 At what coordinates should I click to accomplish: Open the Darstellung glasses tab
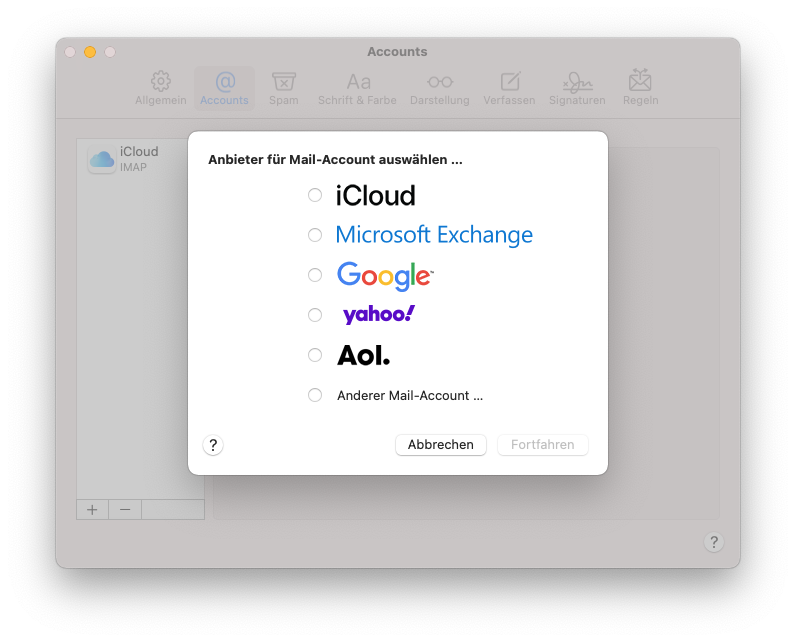point(440,88)
